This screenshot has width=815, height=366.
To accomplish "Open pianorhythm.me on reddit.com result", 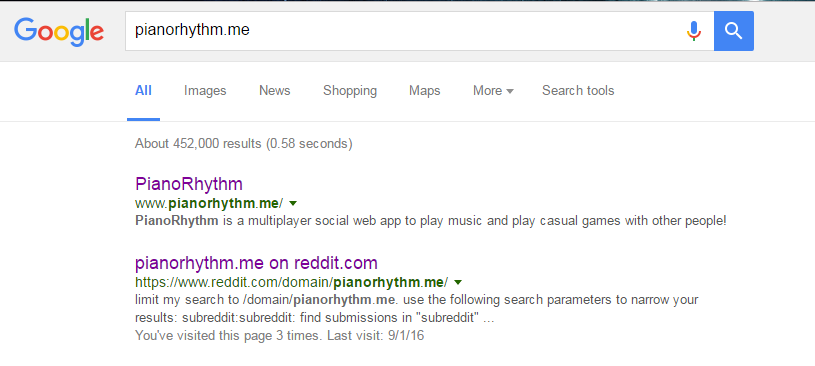I will tap(256, 263).
